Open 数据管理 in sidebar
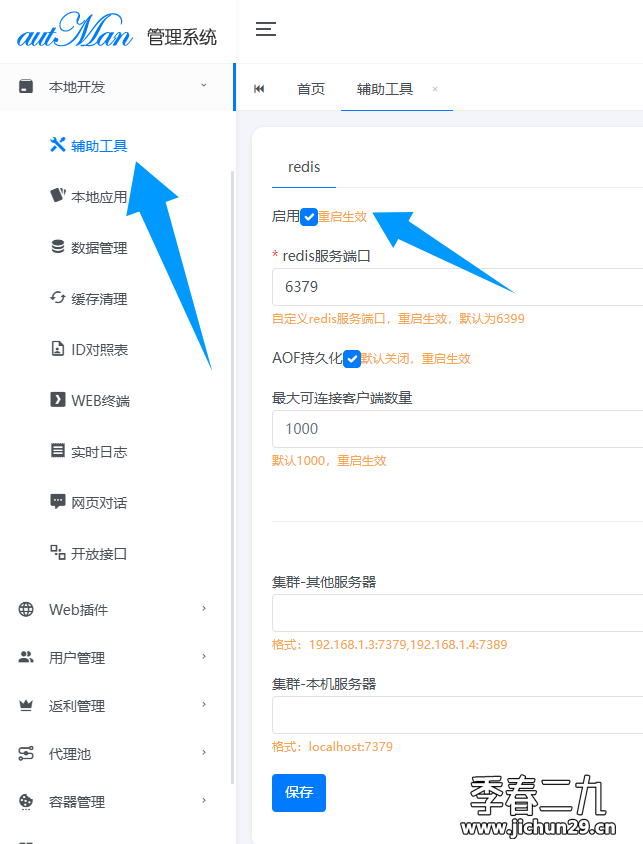Image resolution: width=643 pixels, height=844 pixels. coord(100,248)
